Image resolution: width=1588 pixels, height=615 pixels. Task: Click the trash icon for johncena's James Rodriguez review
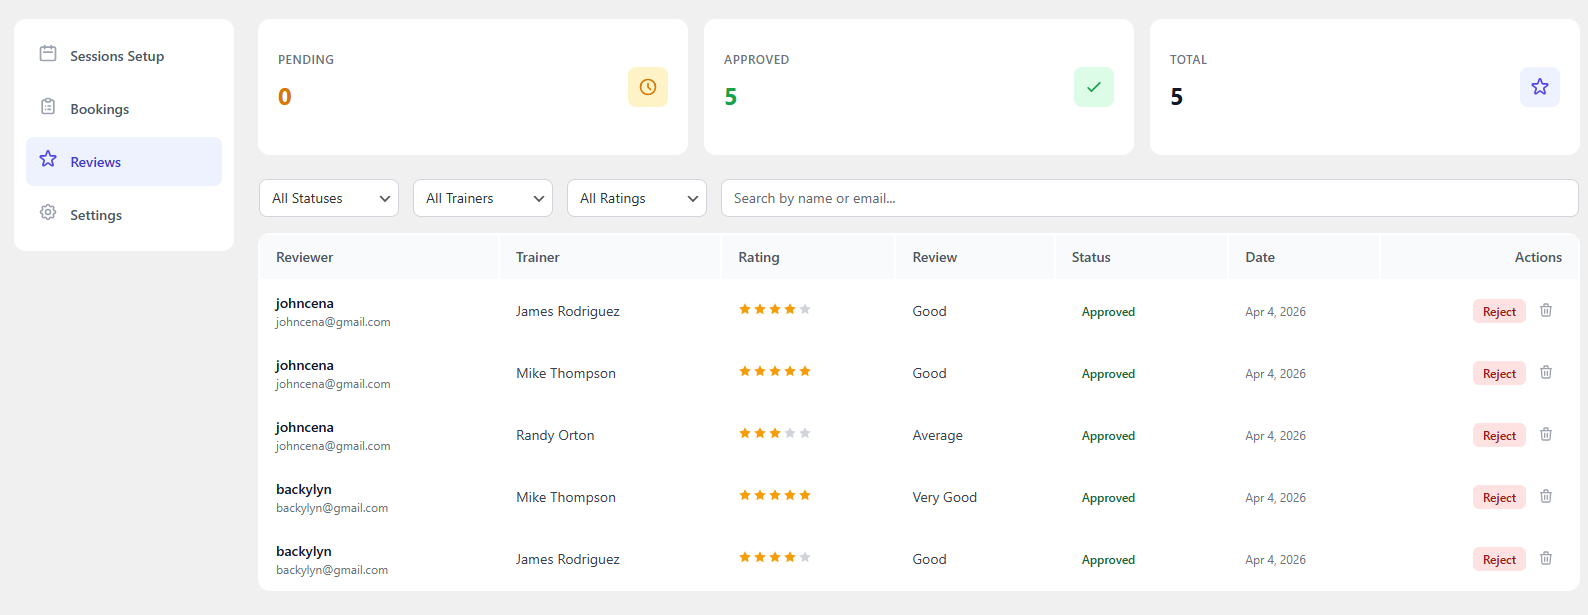pos(1545,310)
